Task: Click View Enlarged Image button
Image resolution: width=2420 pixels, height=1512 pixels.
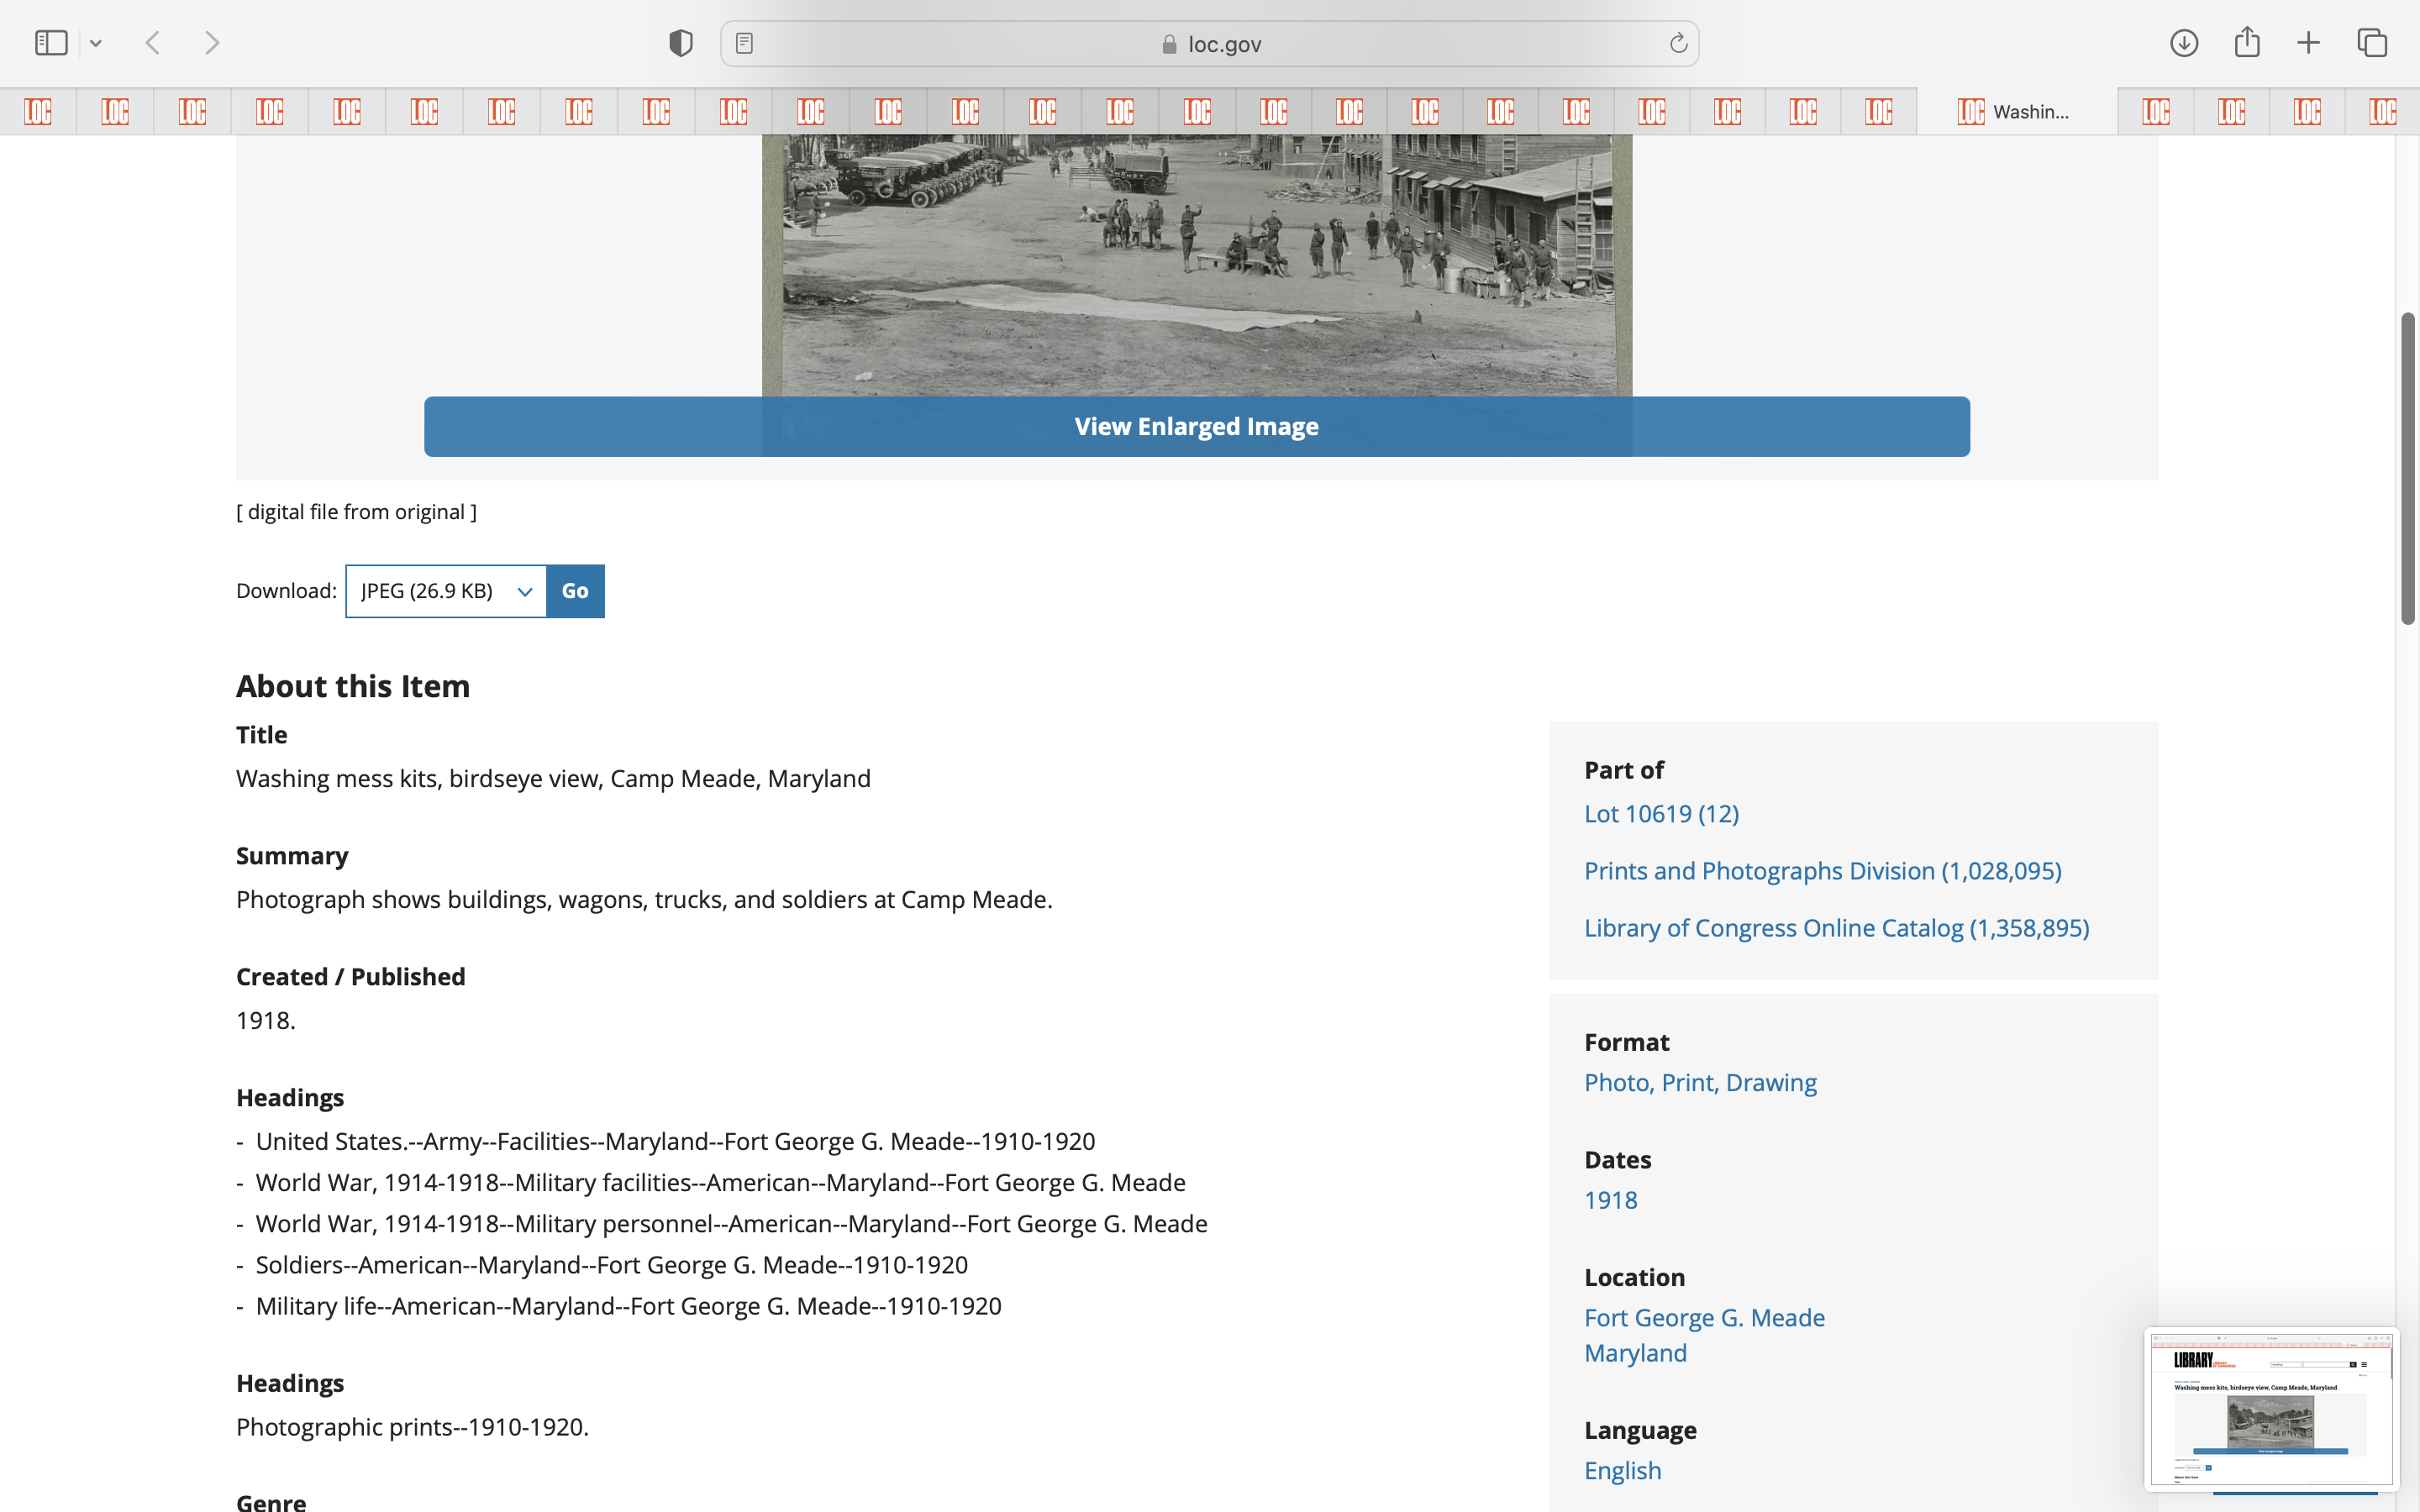Action: click(x=1196, y=427)
